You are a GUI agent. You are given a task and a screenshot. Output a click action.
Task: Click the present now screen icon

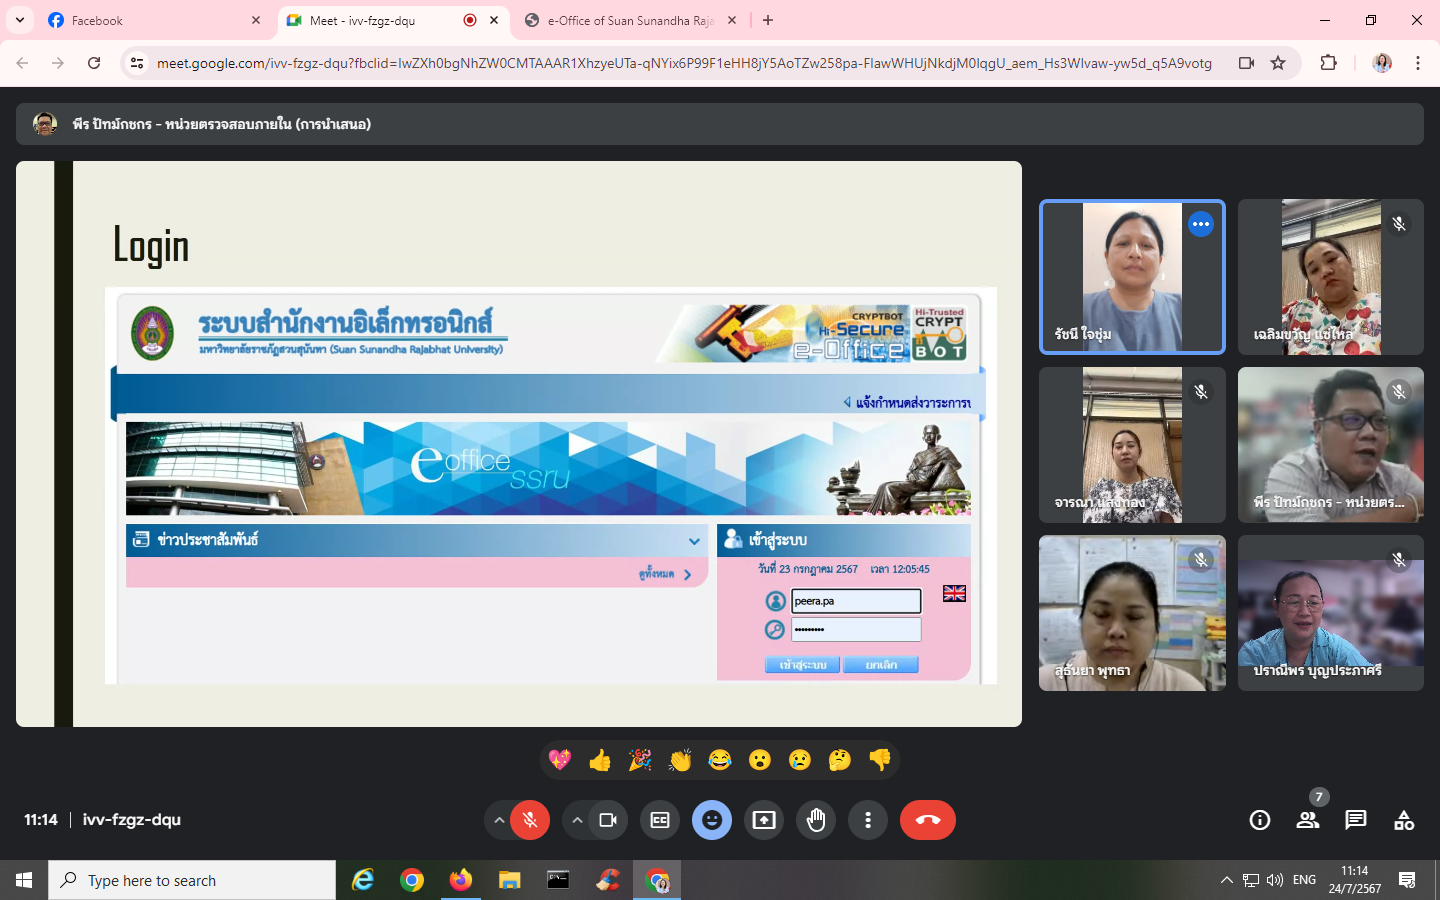(x=764, y=820)
